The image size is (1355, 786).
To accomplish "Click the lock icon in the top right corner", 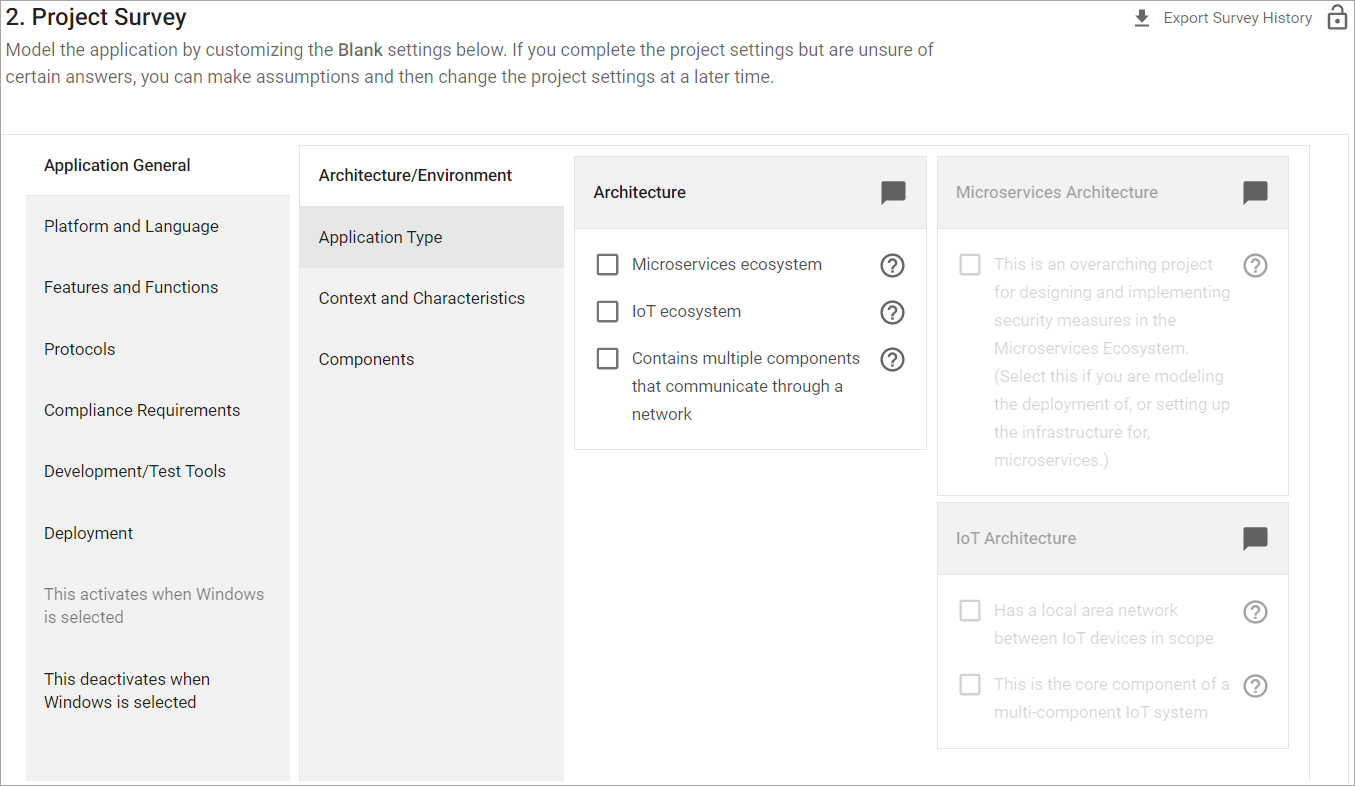I will pyautogui.click(x=1337, y=18).
